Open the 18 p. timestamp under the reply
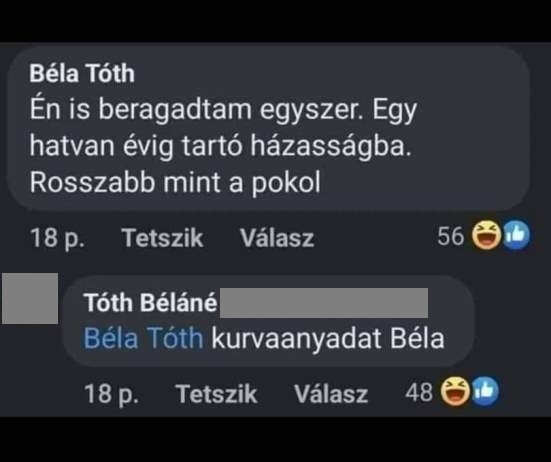Viewport: 551px width, 462px height. point(111,393)
